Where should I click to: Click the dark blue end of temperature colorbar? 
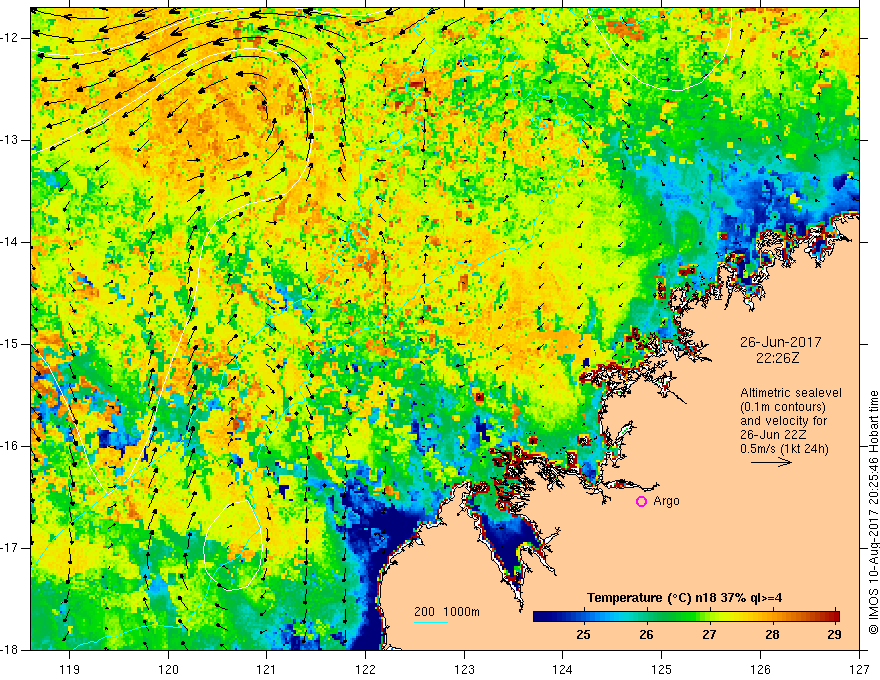542,616
